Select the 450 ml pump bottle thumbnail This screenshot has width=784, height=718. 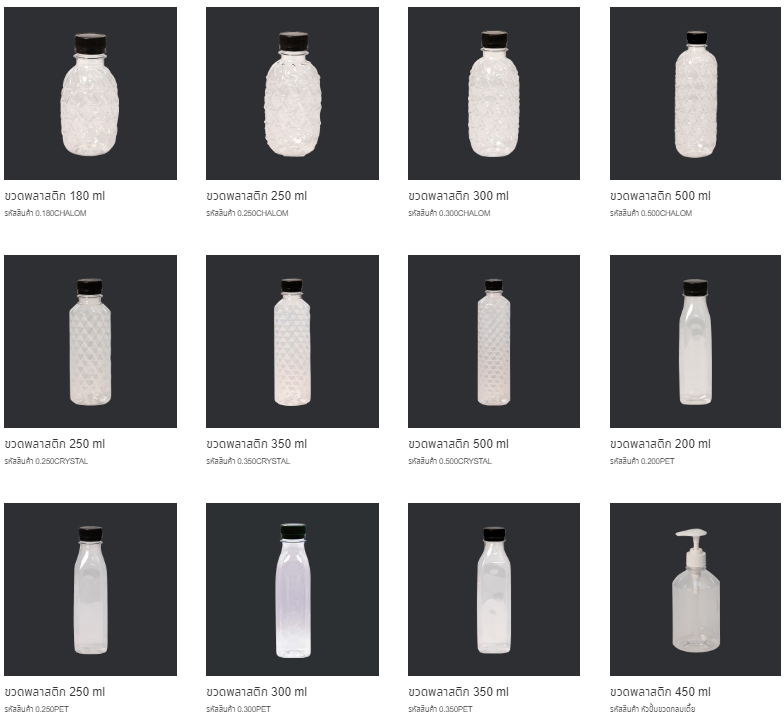pos(696,590)
